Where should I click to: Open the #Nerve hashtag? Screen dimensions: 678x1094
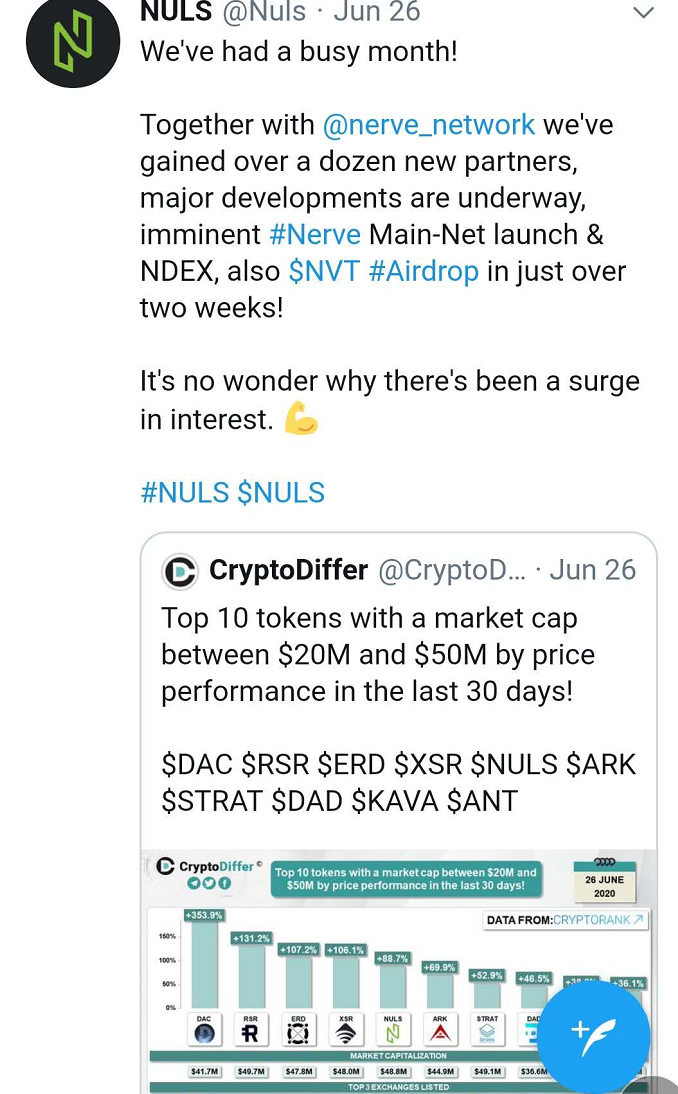315,234
